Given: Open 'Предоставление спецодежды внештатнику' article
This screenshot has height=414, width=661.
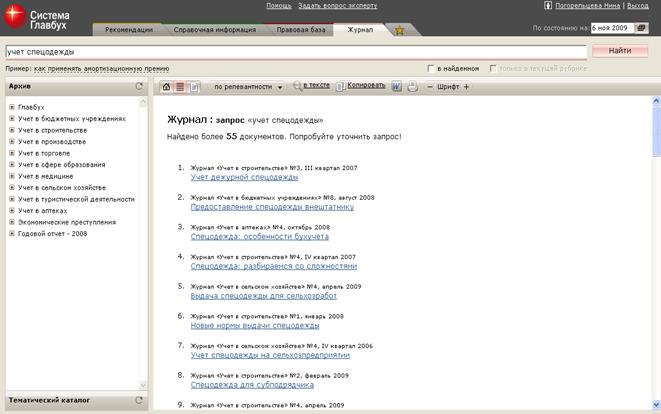Looking at the screenshot, I should pos(272,207).
